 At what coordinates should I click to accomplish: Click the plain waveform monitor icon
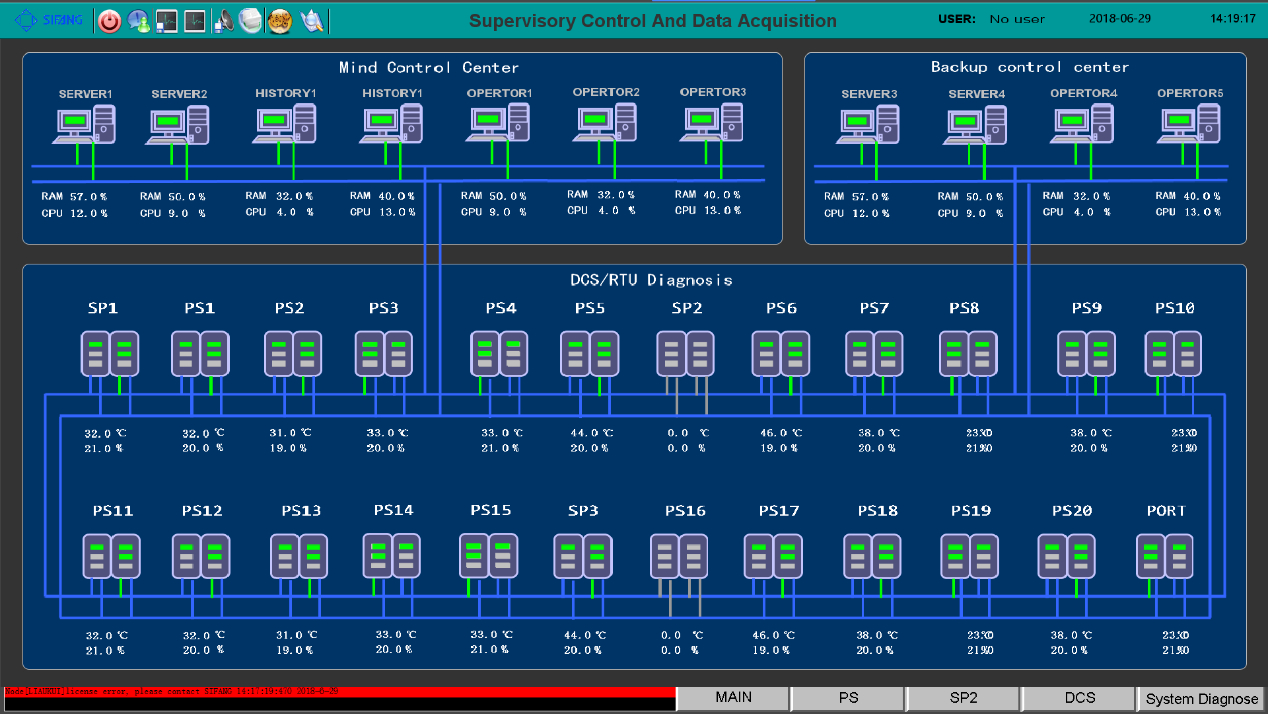[195, 20]
